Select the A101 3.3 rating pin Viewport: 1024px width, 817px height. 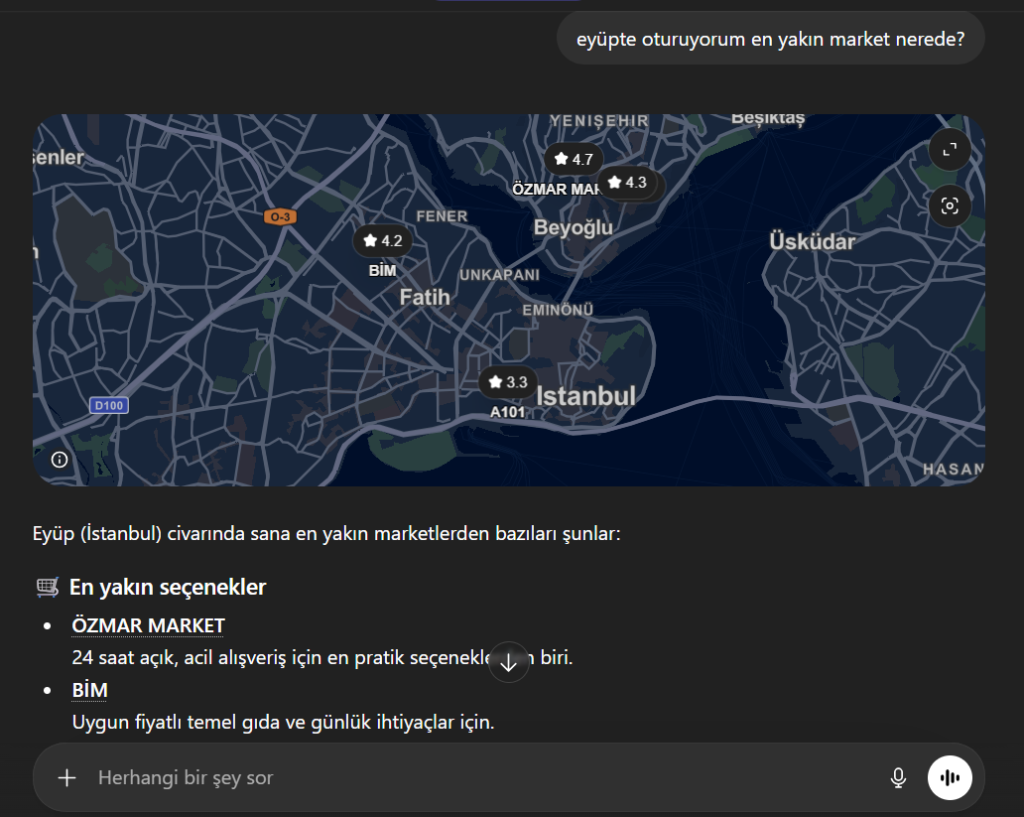coord(506,381)
